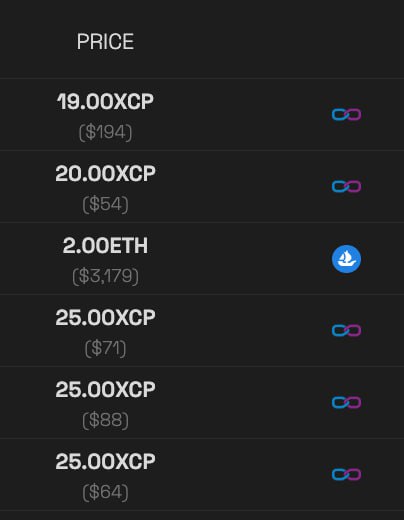Sort by the PRICE column header

pyautogui.click(x=105, y=42)
